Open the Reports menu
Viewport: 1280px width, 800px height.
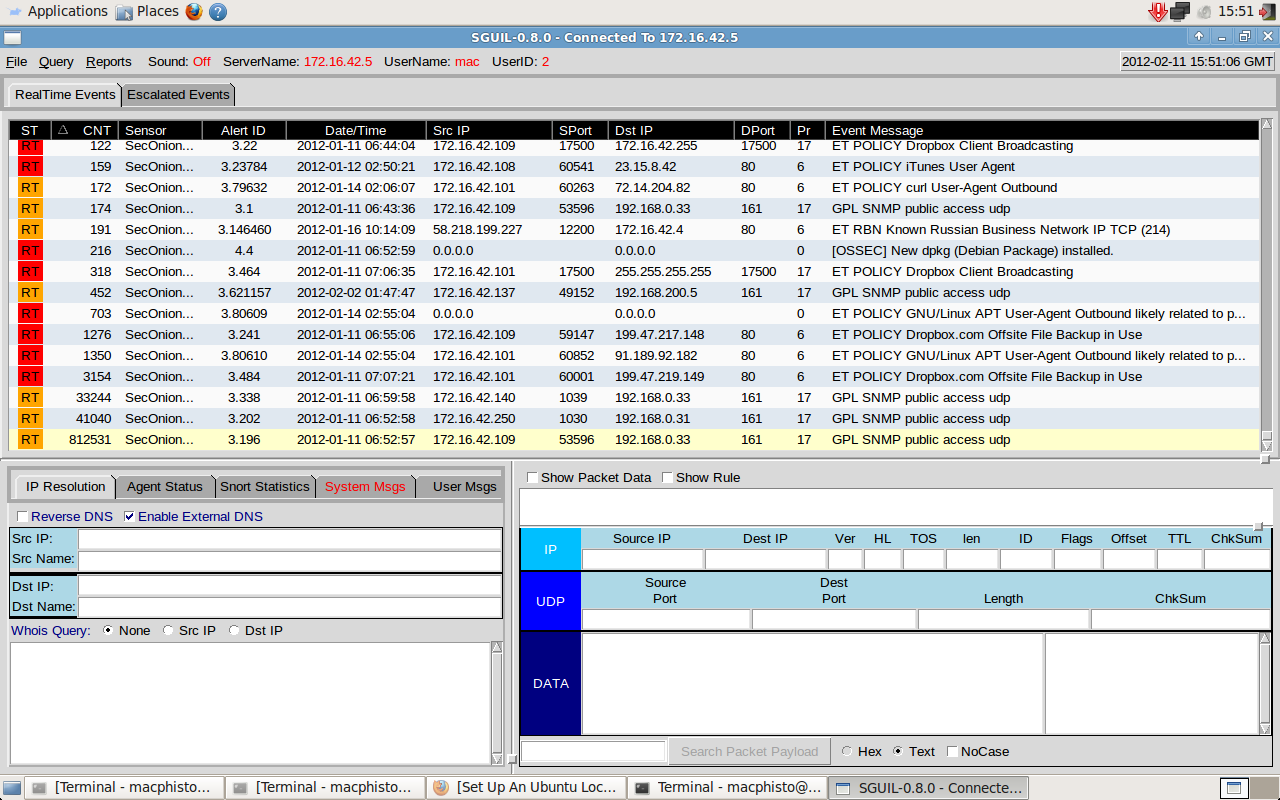tap(108, 62)
